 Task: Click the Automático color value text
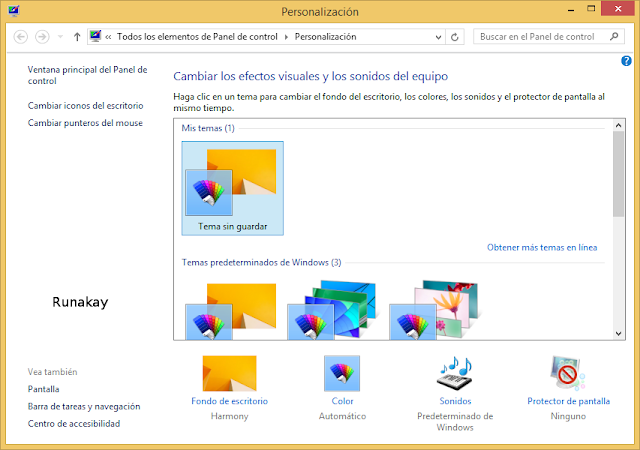342,416
